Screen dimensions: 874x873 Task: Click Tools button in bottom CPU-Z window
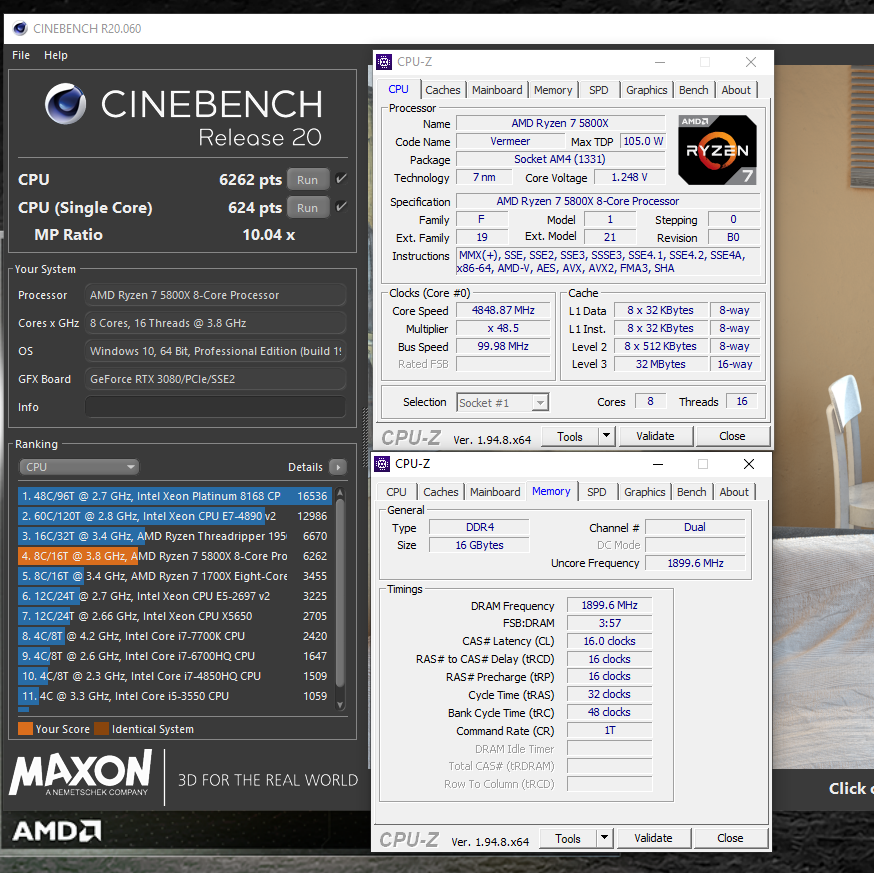pos(567,838)
